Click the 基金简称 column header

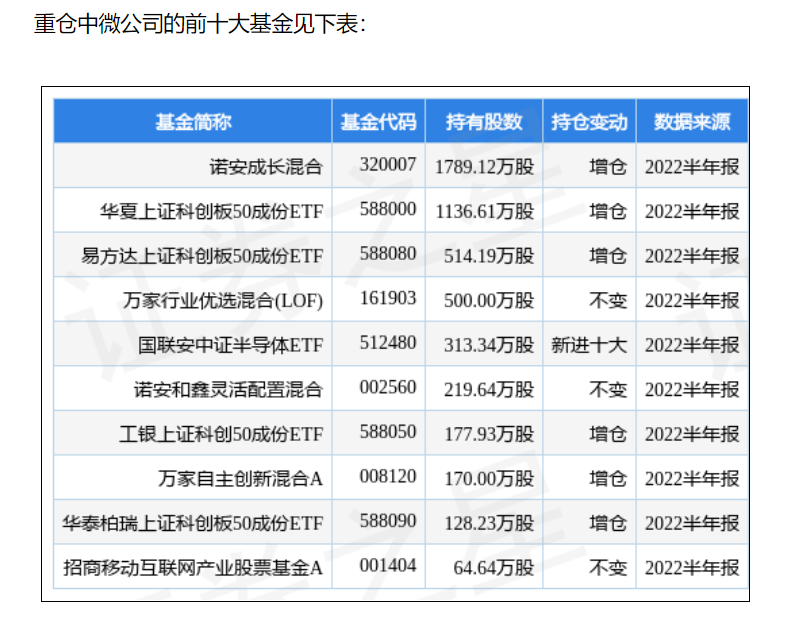click(193, 122)
